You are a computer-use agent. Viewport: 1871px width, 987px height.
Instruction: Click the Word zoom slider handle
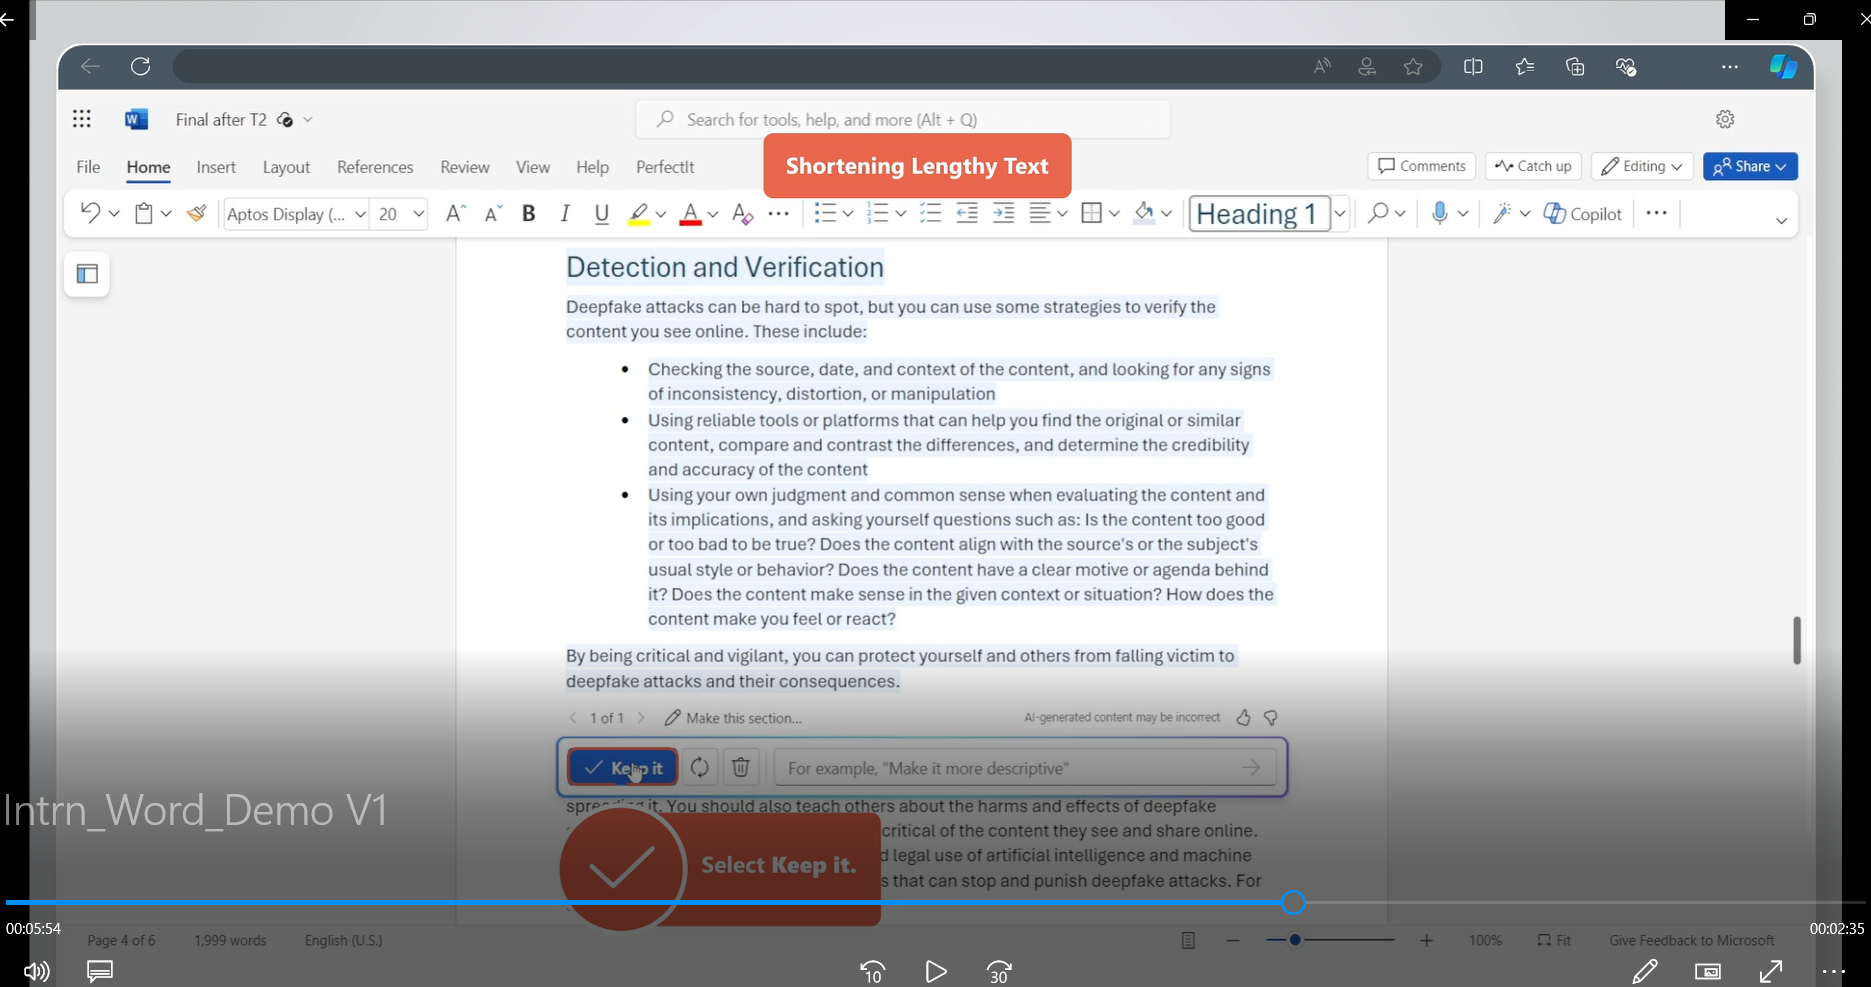pyautogui.click(x=1295, y=940)
